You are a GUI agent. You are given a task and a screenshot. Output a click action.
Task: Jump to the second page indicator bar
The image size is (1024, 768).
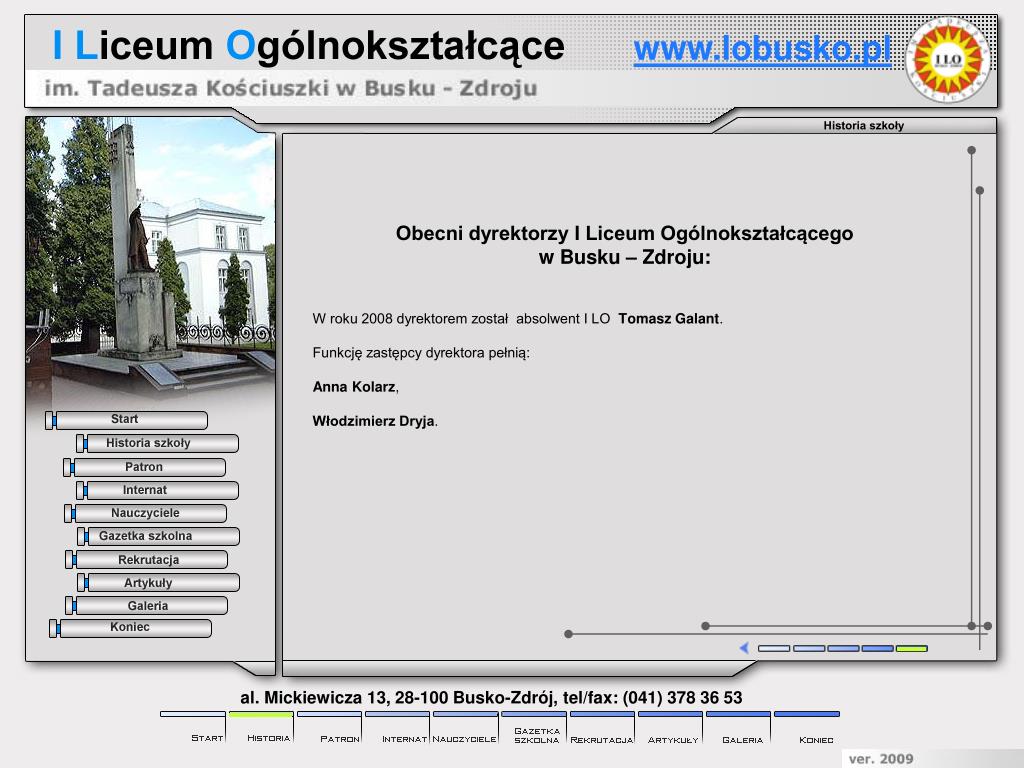coord(808,648)
